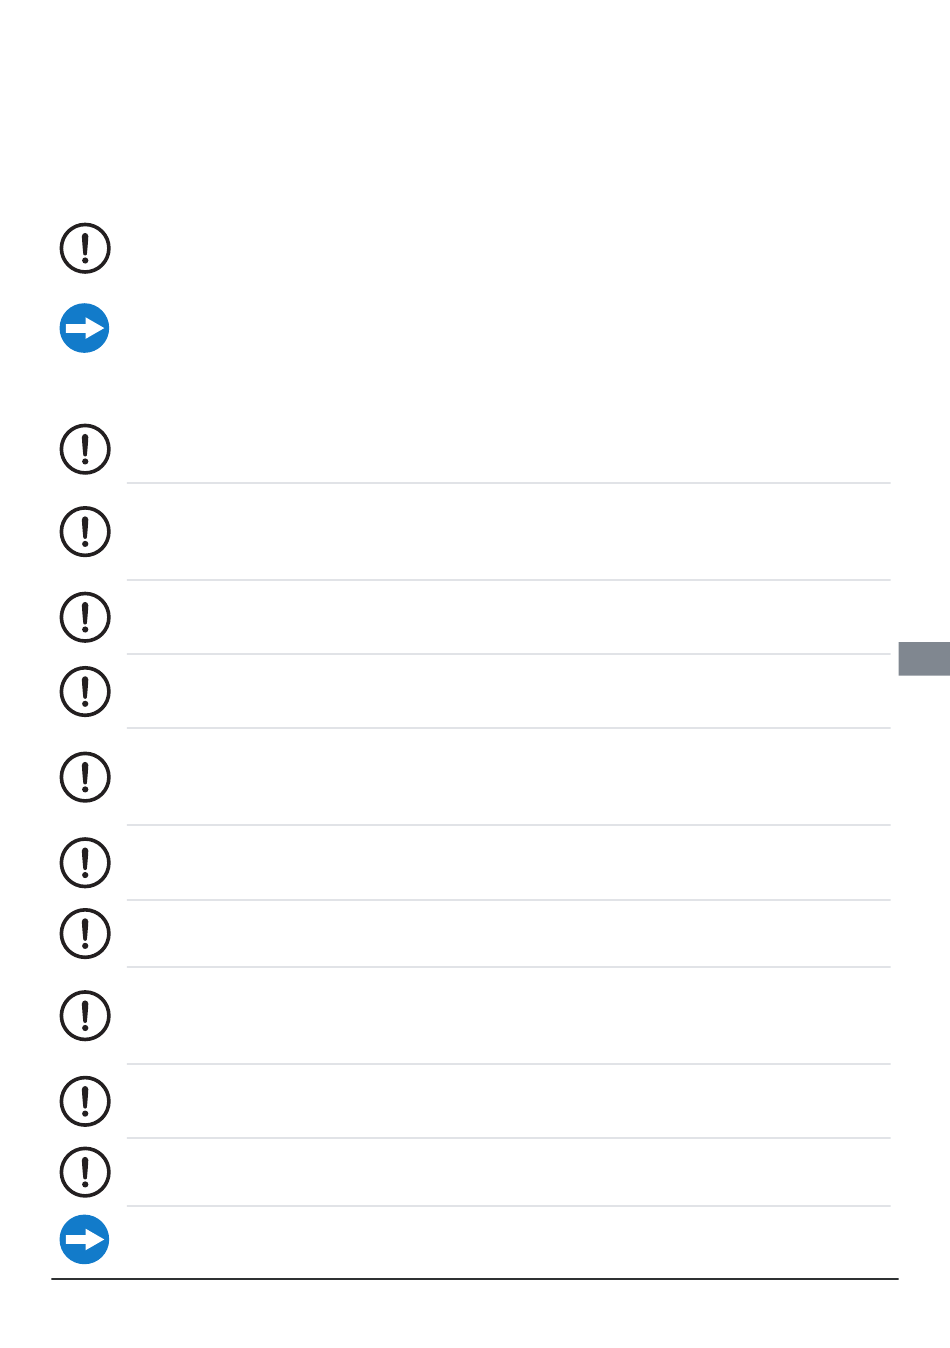This screenshot has width=950, height=1348.
Task: Select the fifth exclamation icon in the divided list
Action: coord(85,777)
